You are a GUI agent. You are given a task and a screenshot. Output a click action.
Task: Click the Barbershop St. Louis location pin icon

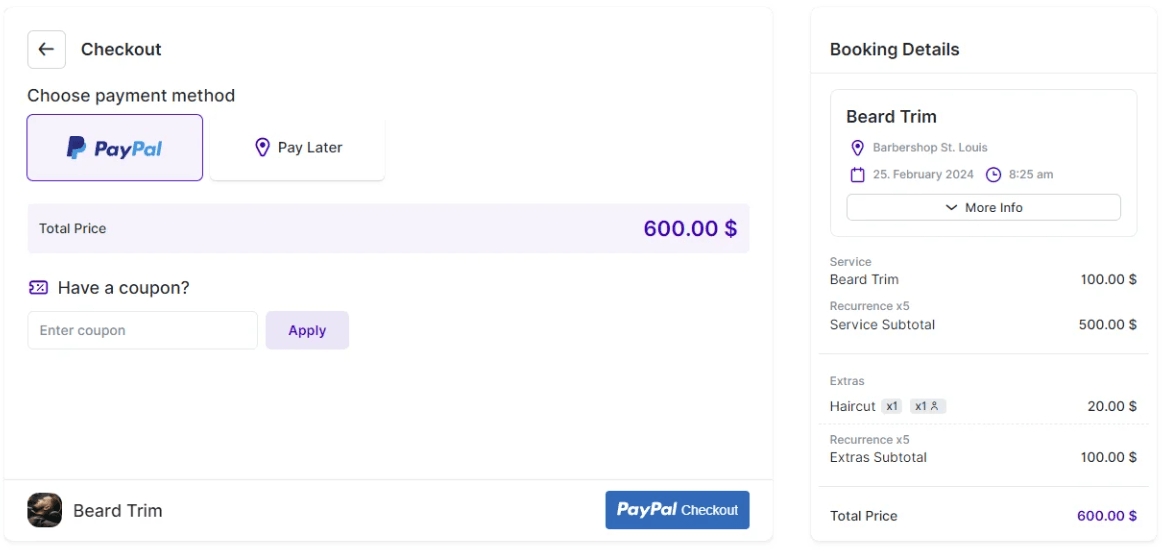[857, 148]
